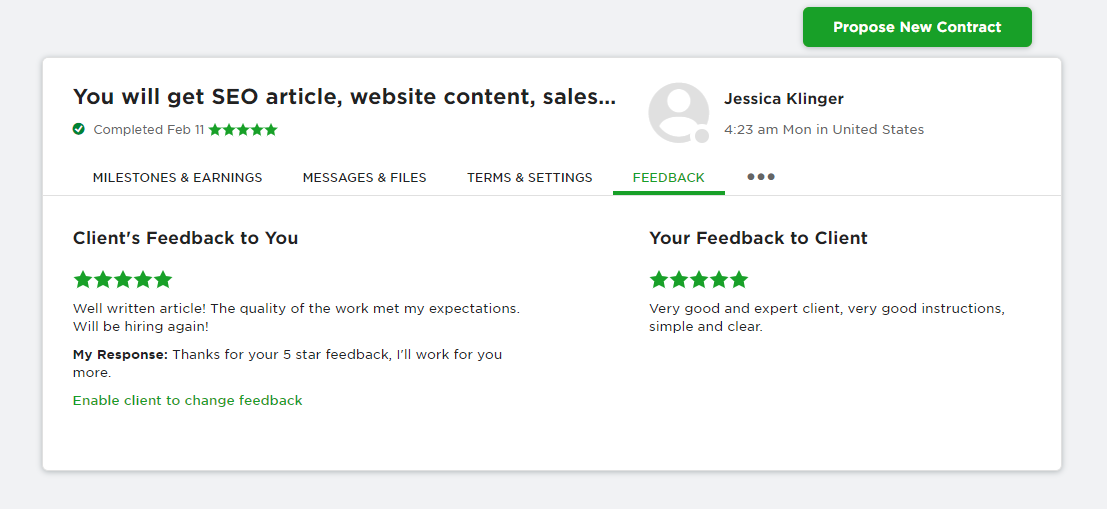Click the green completed checkmark icon
The image size is (1107, 509).
pos(79,129)
